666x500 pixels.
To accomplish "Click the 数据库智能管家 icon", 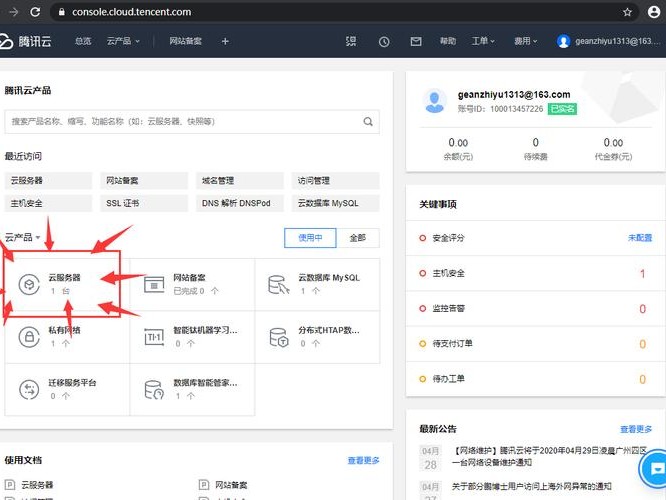I will (154, 389).
